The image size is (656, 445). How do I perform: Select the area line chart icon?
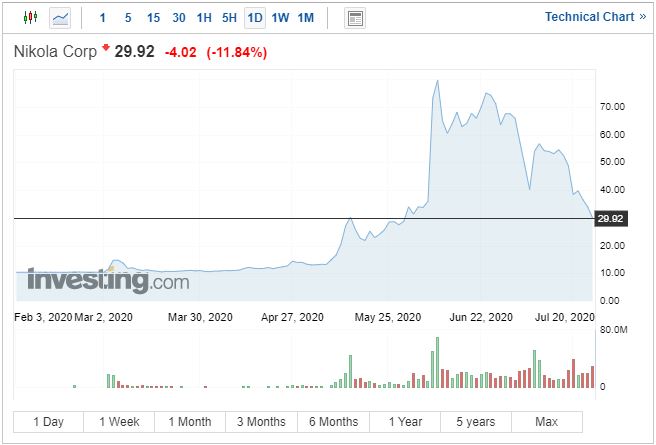[60, 18]
